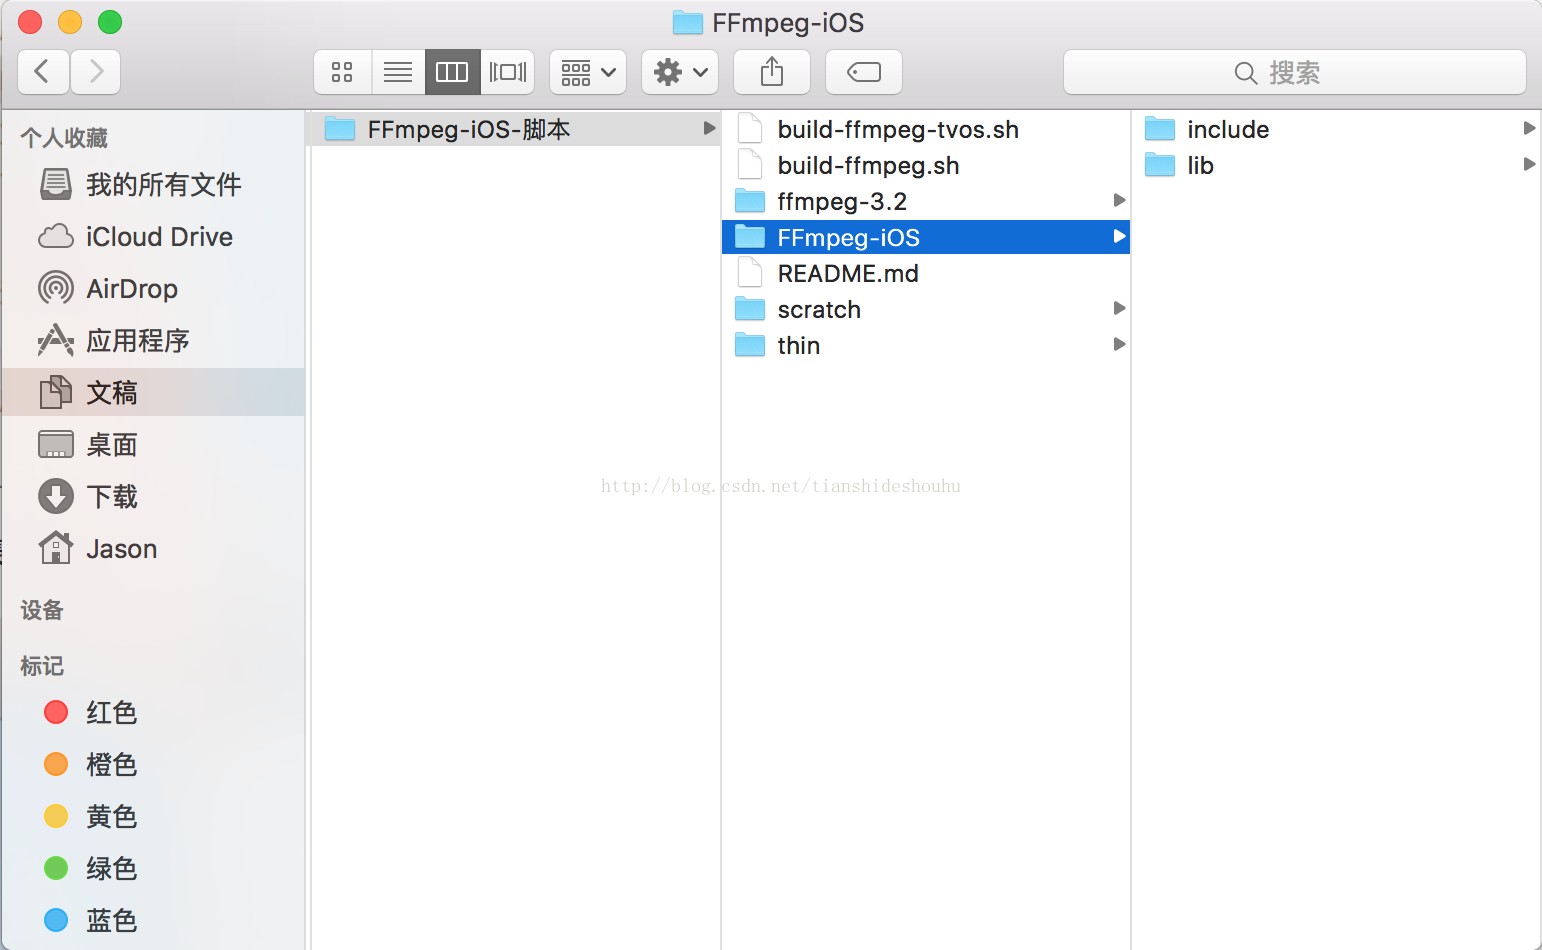Image resolution: width=1542 pixels, height=950 pixels.
Task: Expand the lib folder arrow
Action: (x=1529, y=164)
